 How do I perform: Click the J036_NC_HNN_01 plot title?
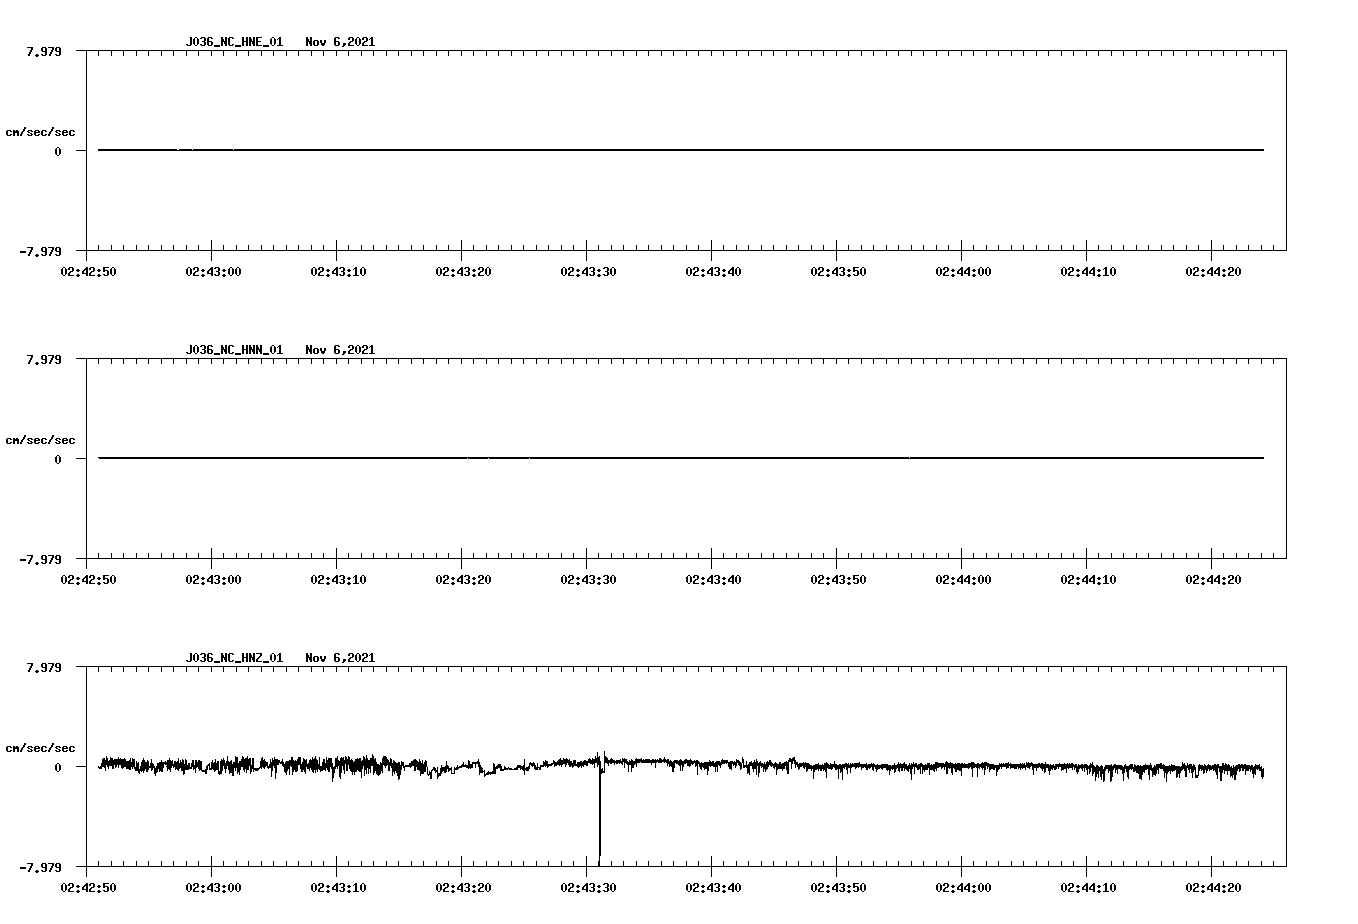pyautogui.click(x=234, y=350)
